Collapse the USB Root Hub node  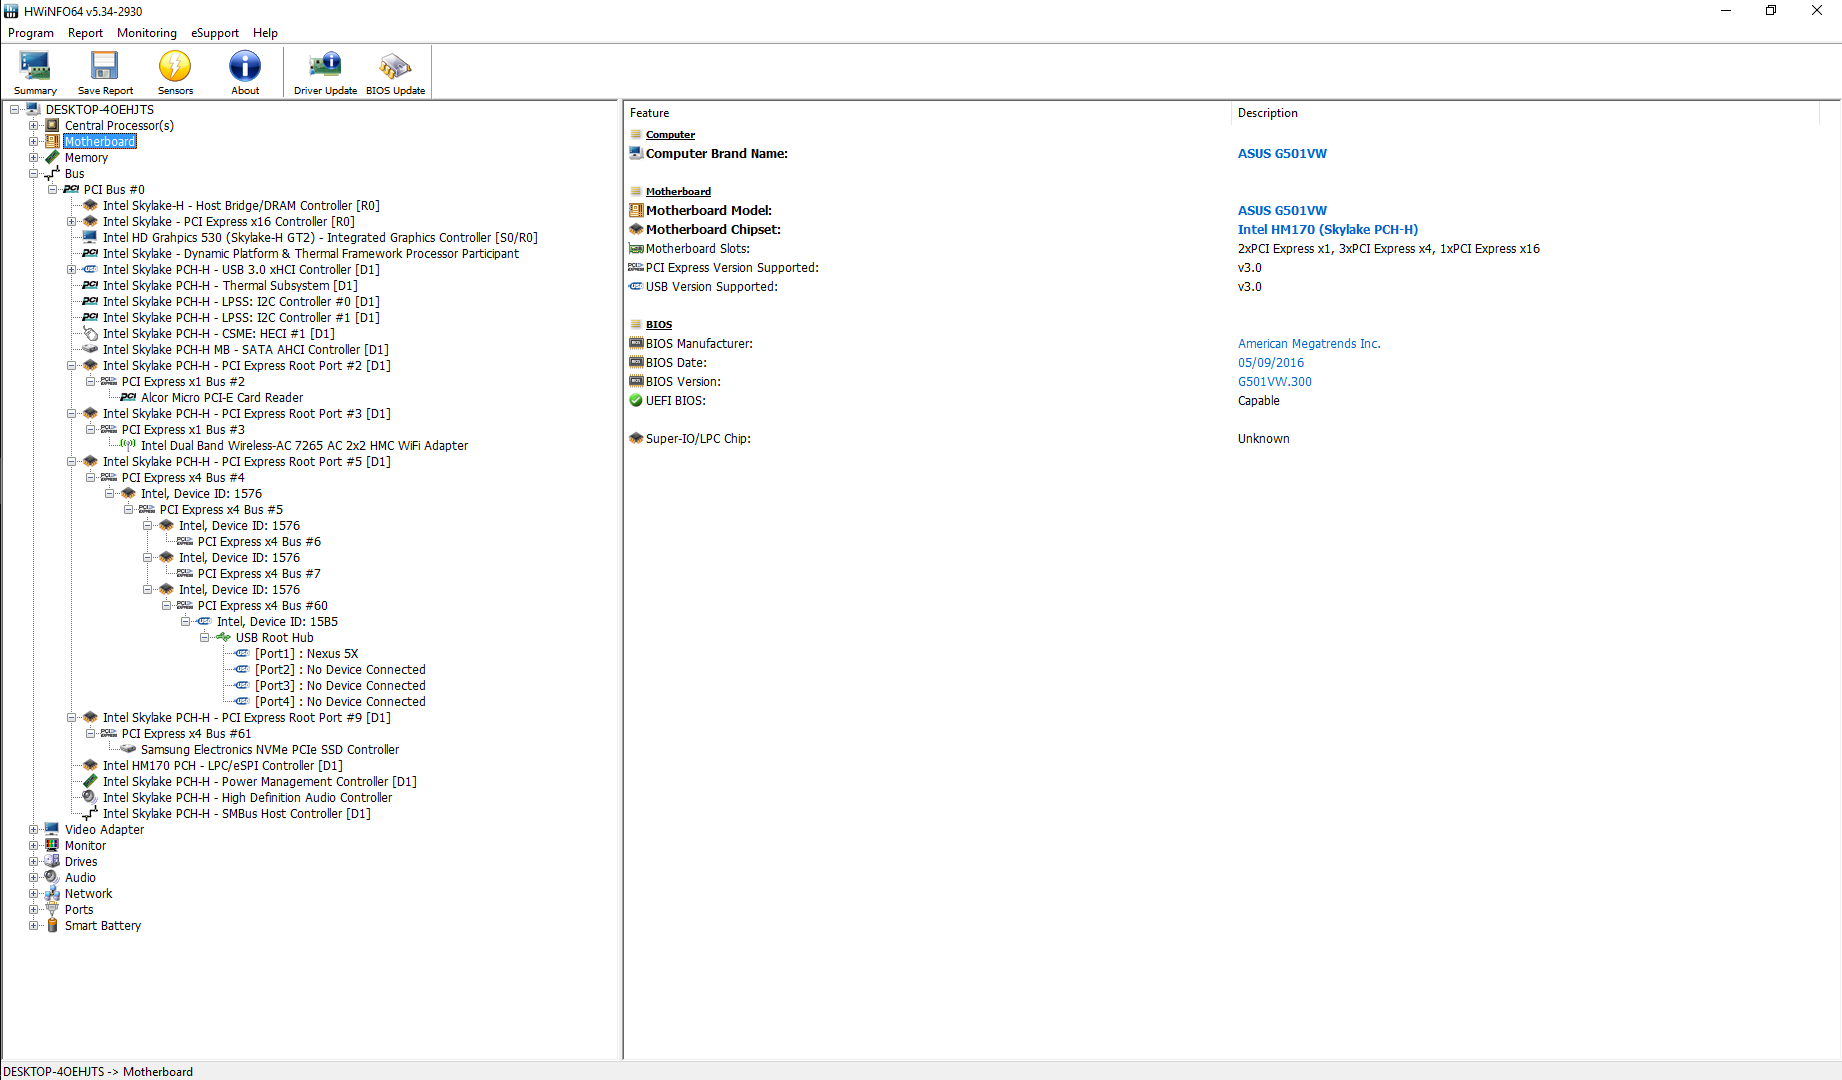[x=204, y=637]
